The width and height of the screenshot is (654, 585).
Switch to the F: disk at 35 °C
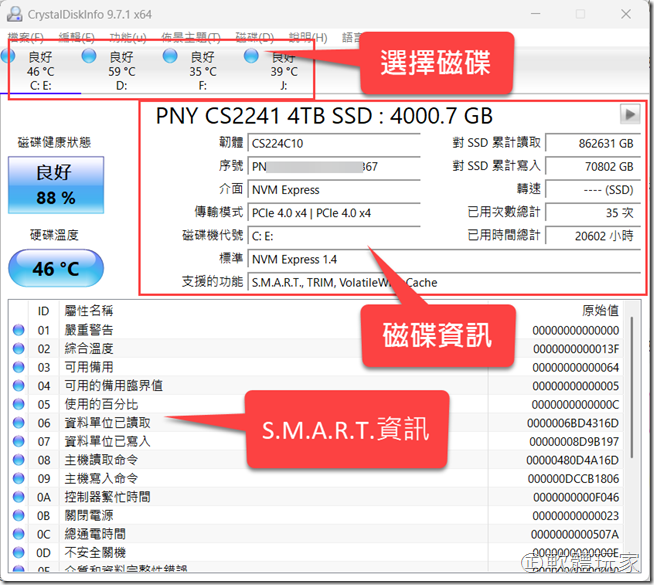pos(170,57)
